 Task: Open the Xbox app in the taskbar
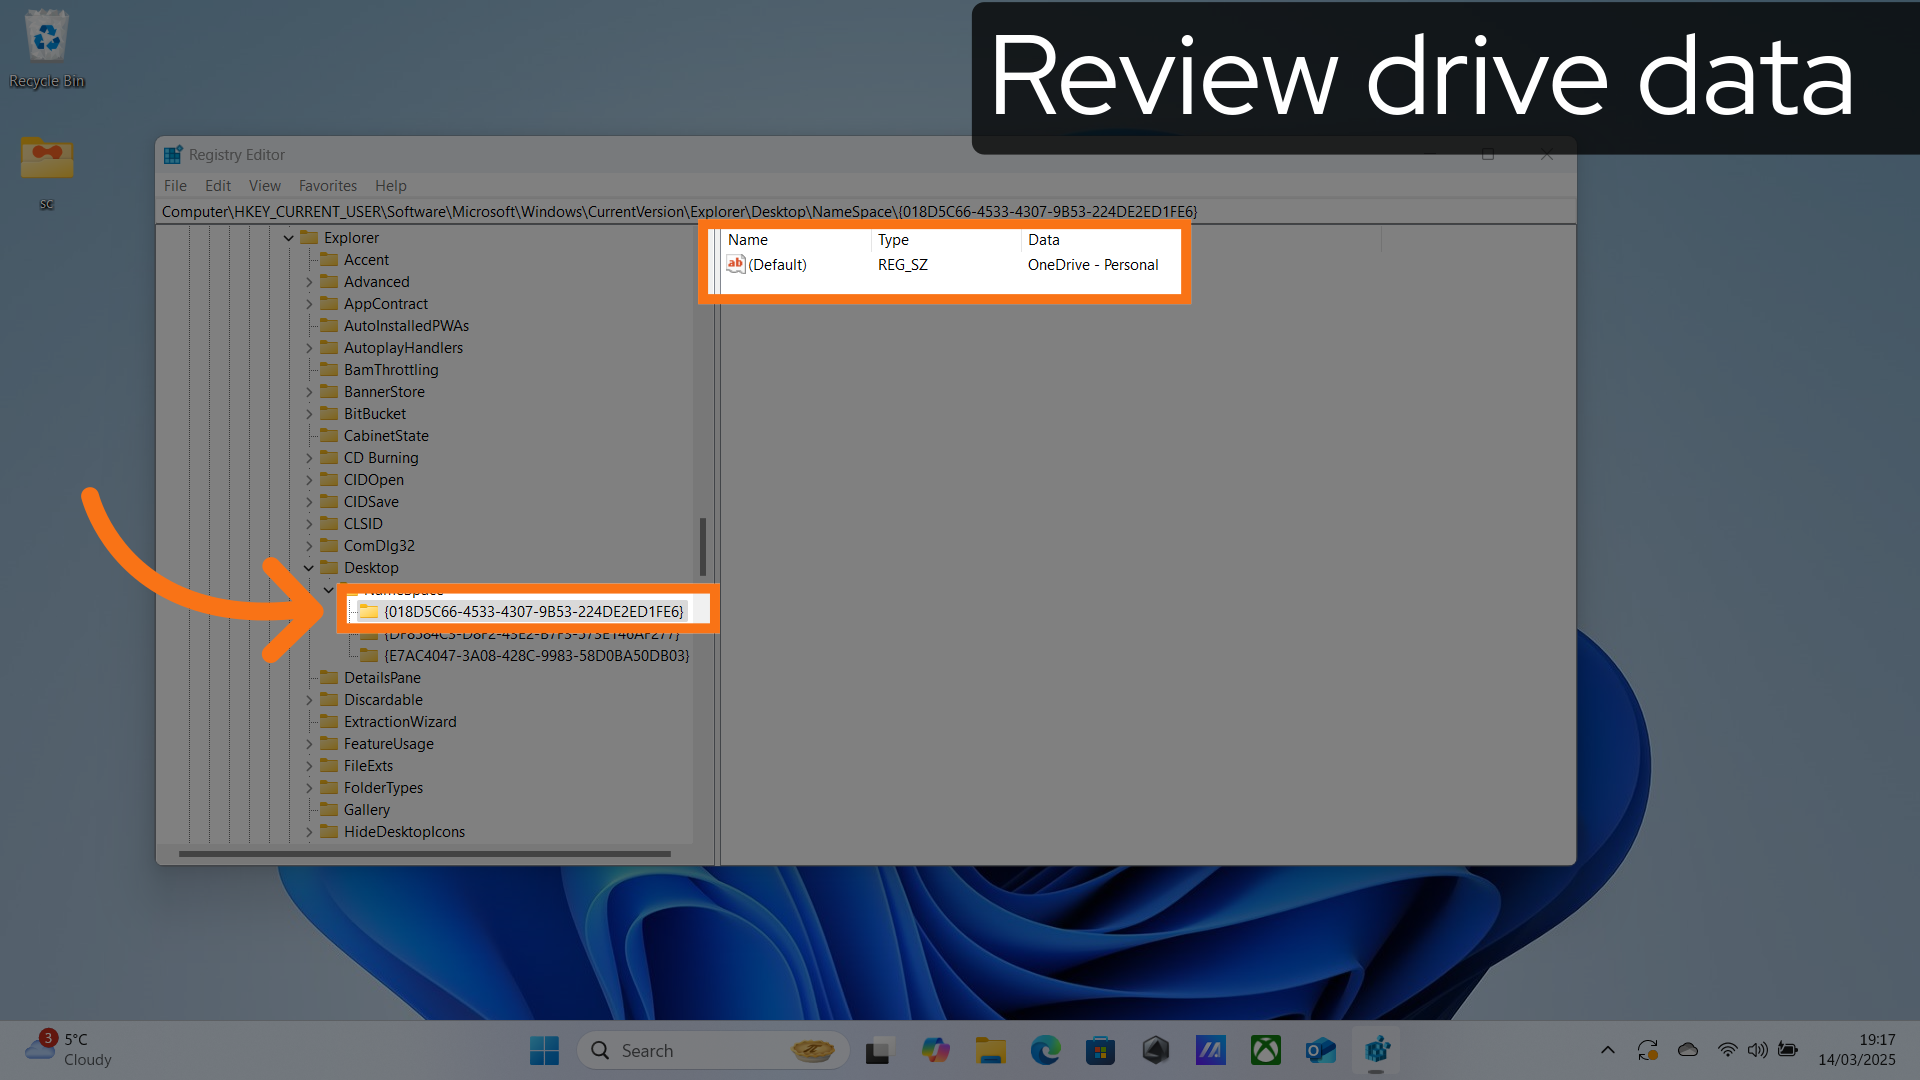[1265, 1050]
